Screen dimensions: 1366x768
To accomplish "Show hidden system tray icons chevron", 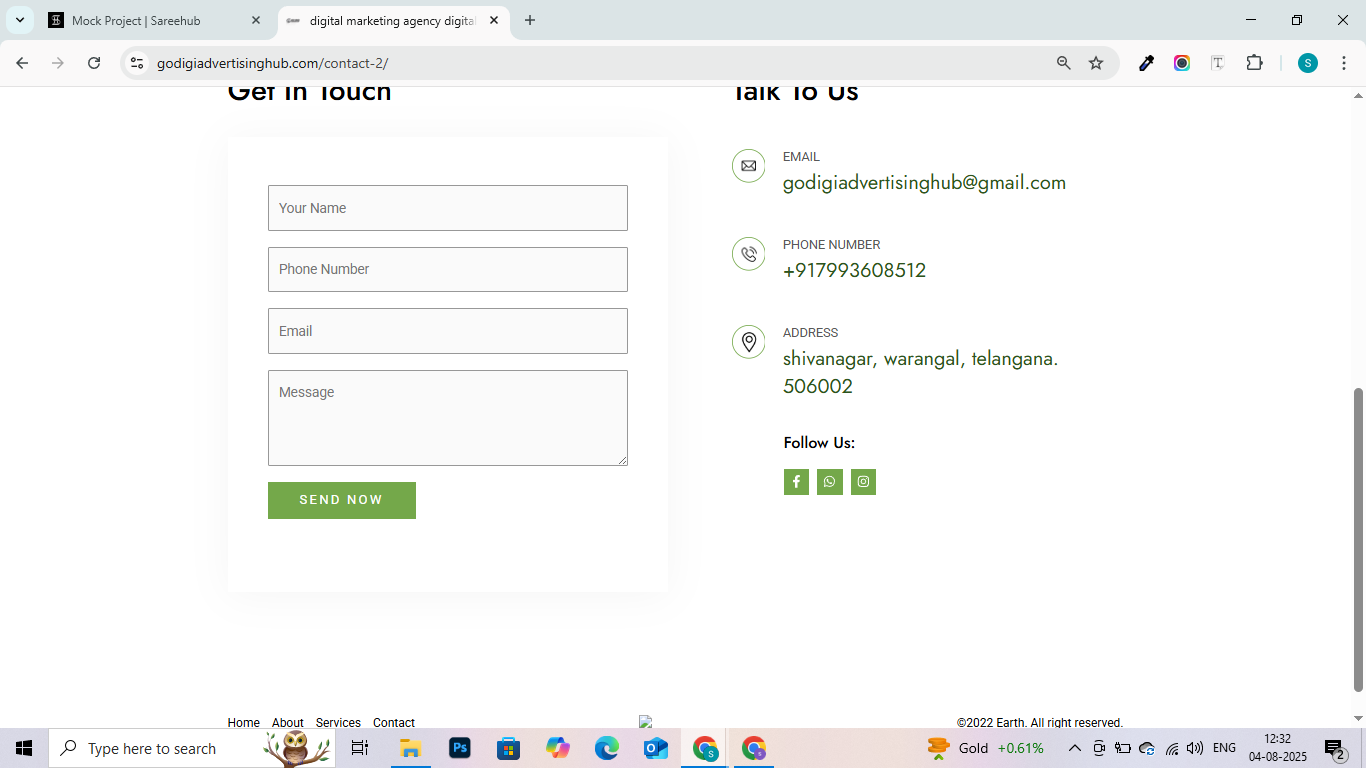I will pyautogui.click(x=1075, y=748).
